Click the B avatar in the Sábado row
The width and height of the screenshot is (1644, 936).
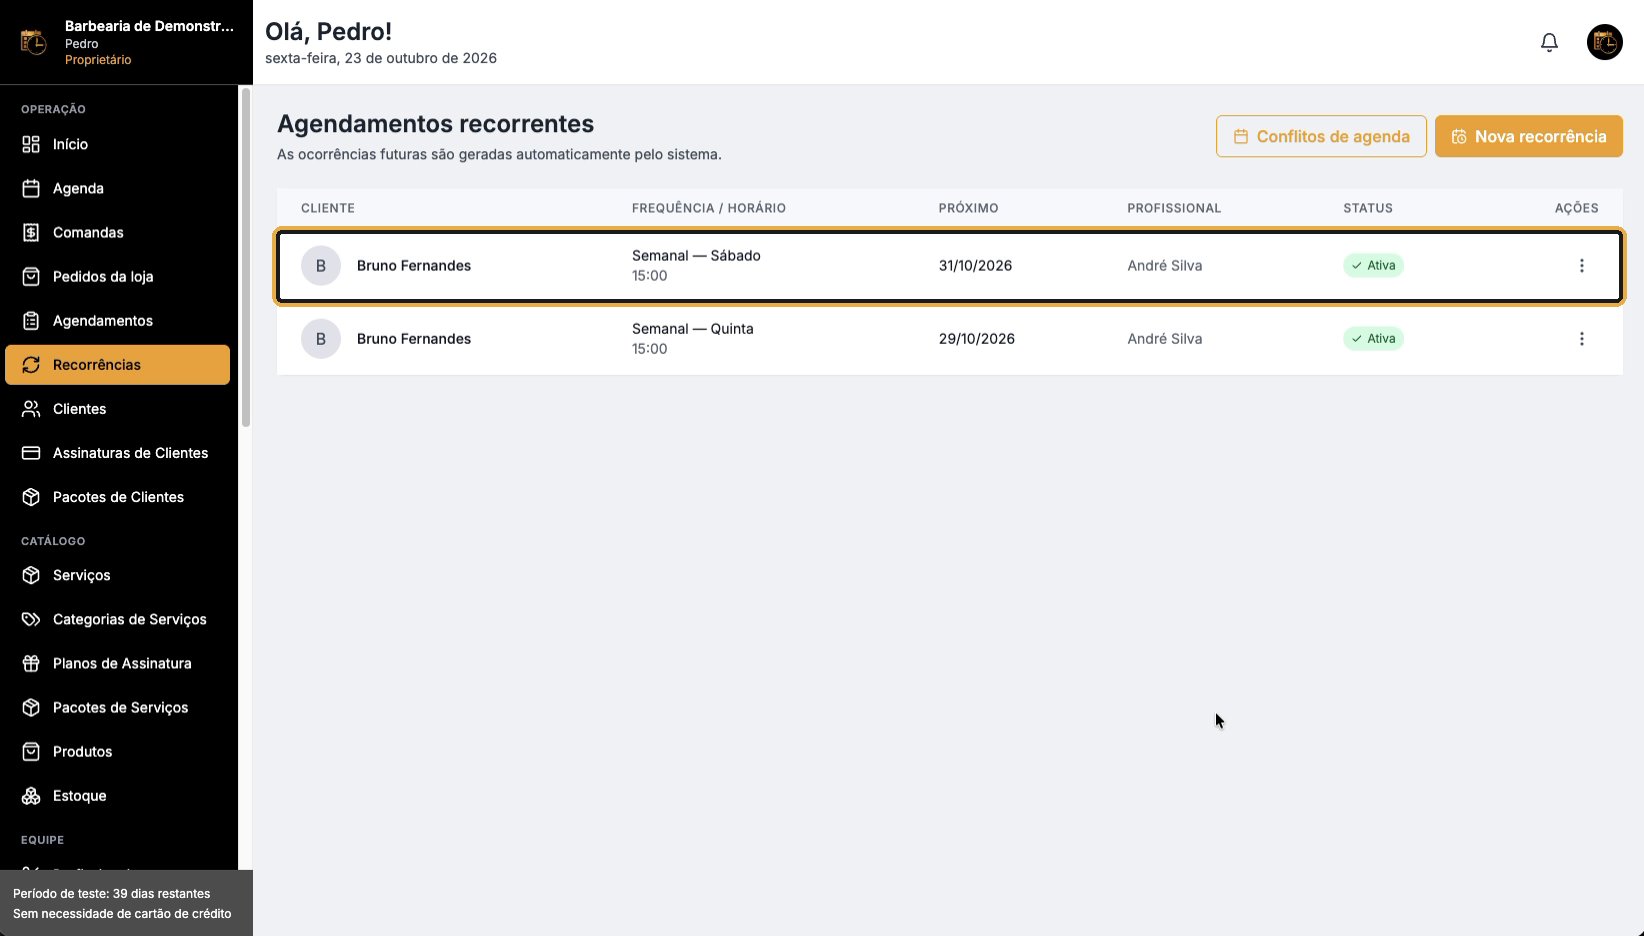(x=321, y=265)
